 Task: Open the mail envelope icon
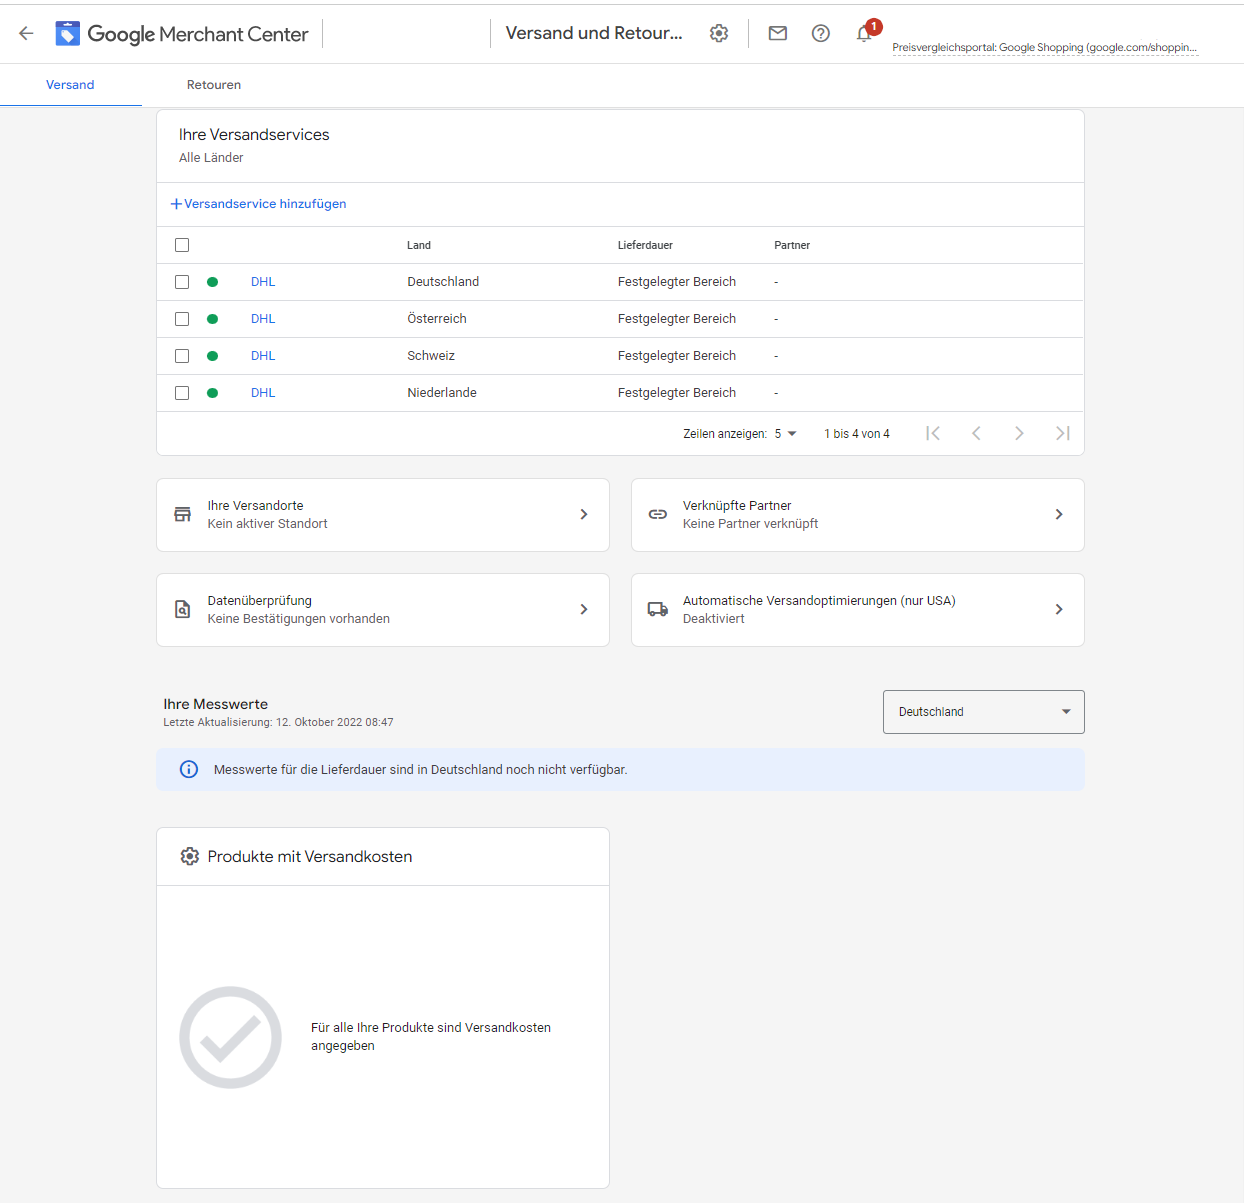coord(778,33)
